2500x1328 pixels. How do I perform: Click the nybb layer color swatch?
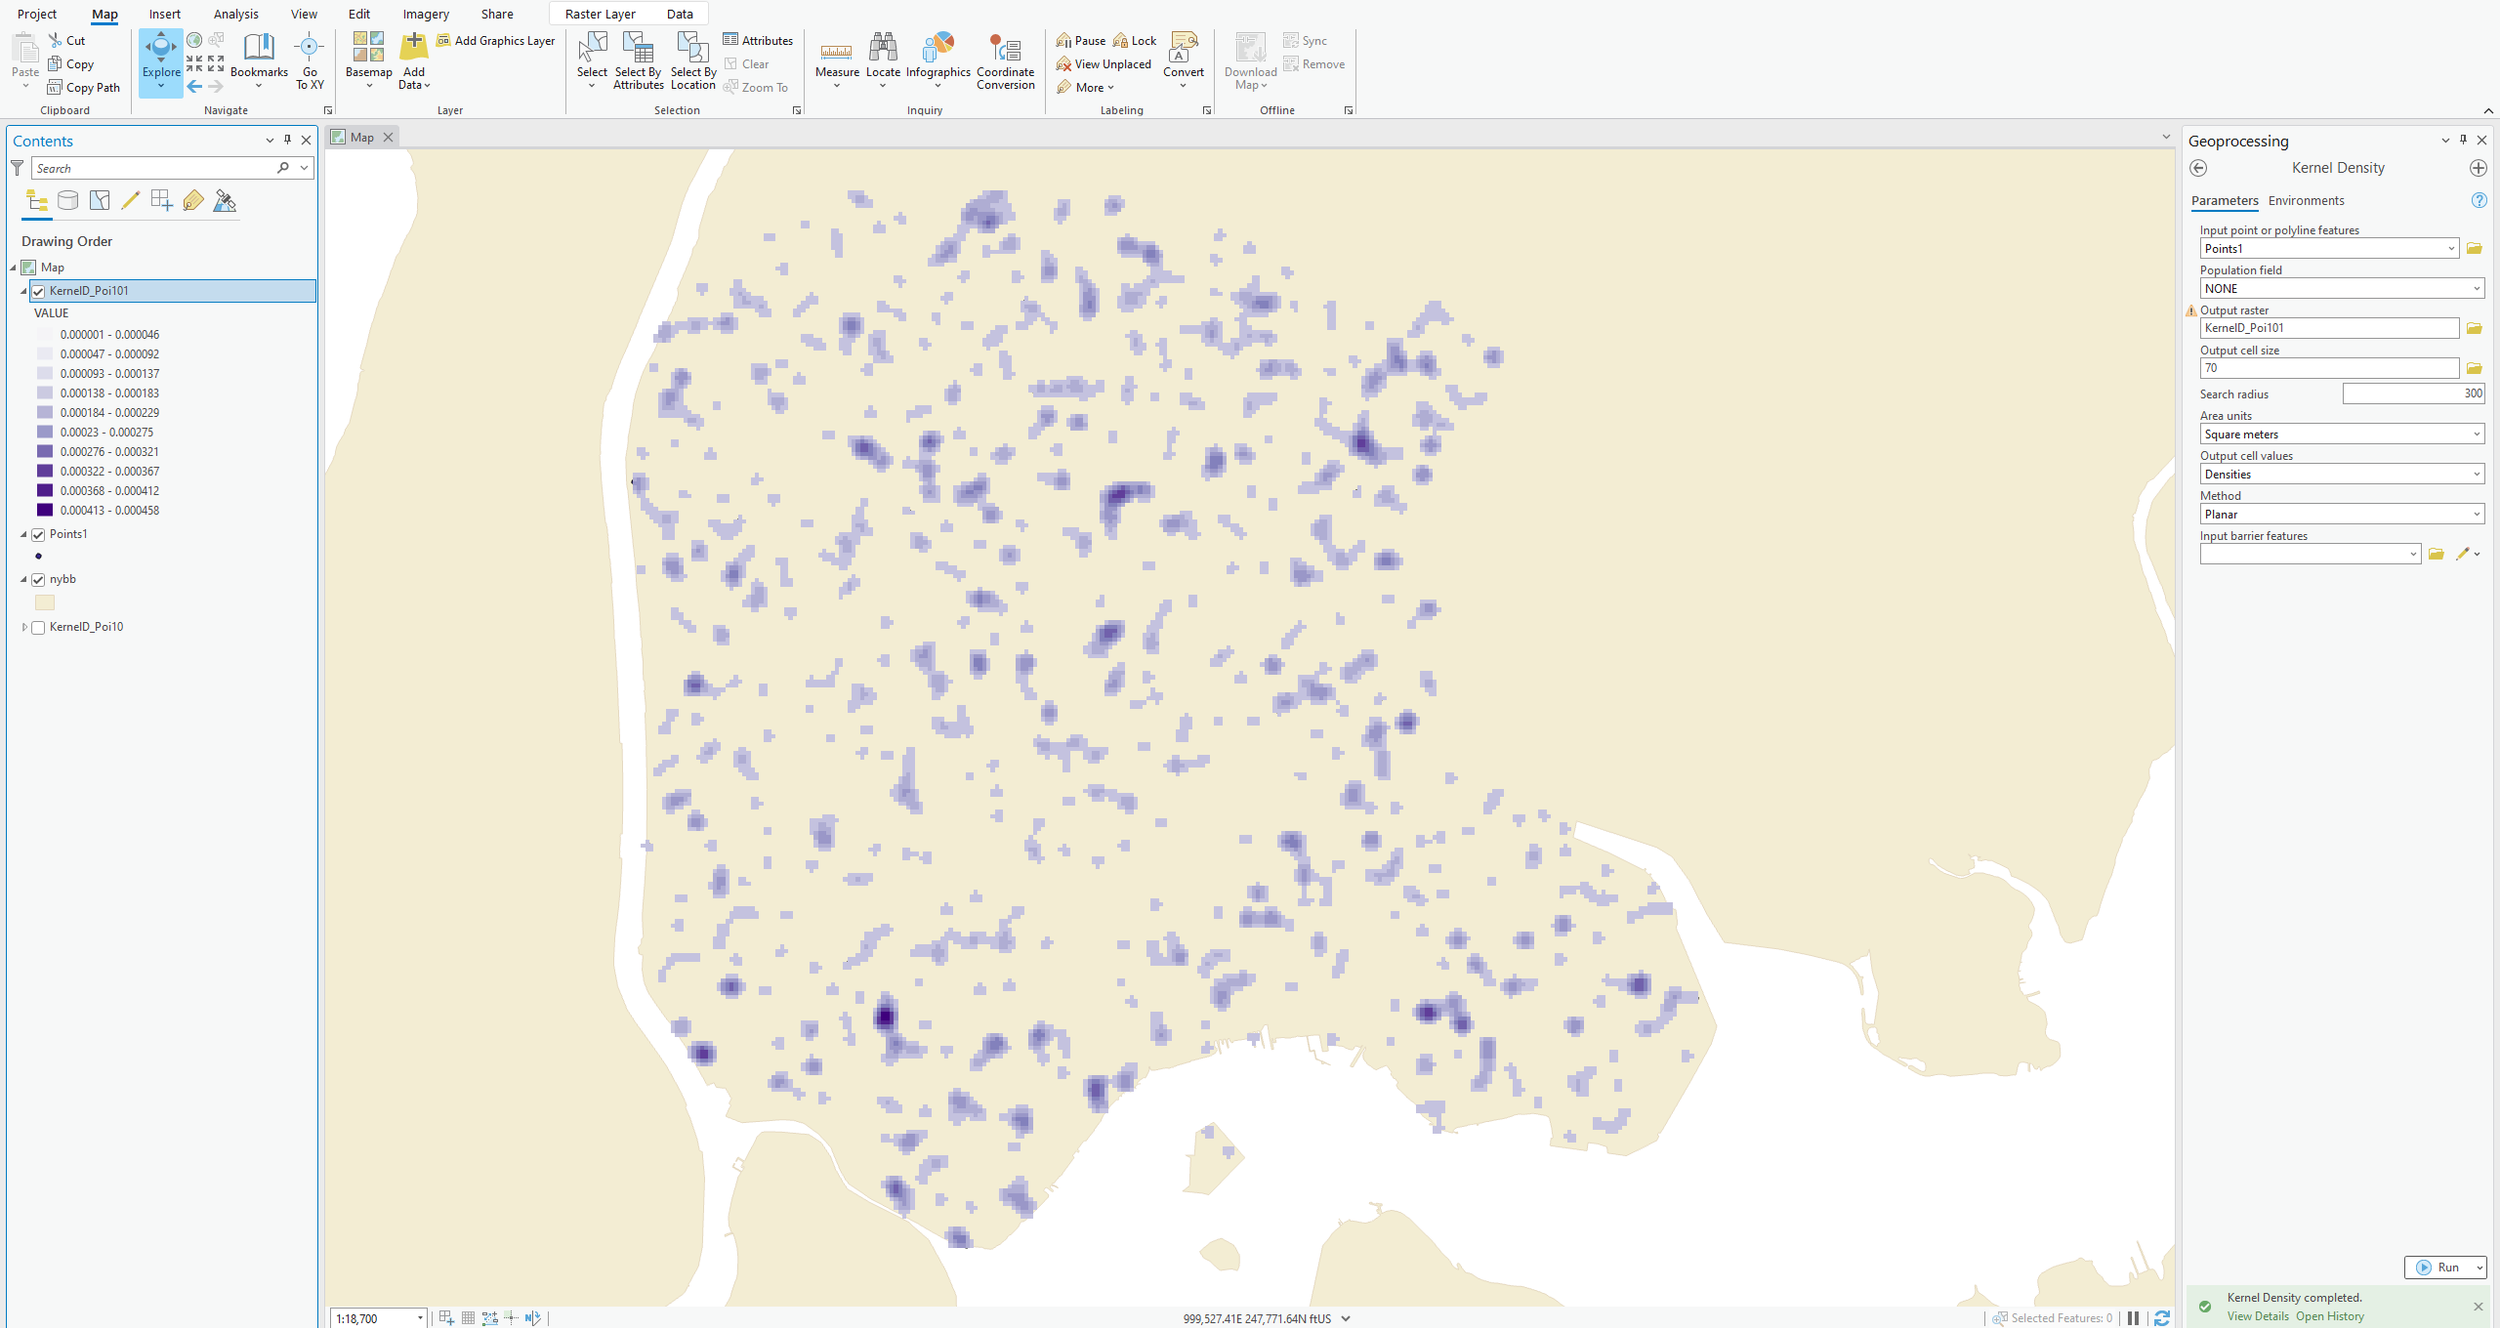click(x=45, y=603)
